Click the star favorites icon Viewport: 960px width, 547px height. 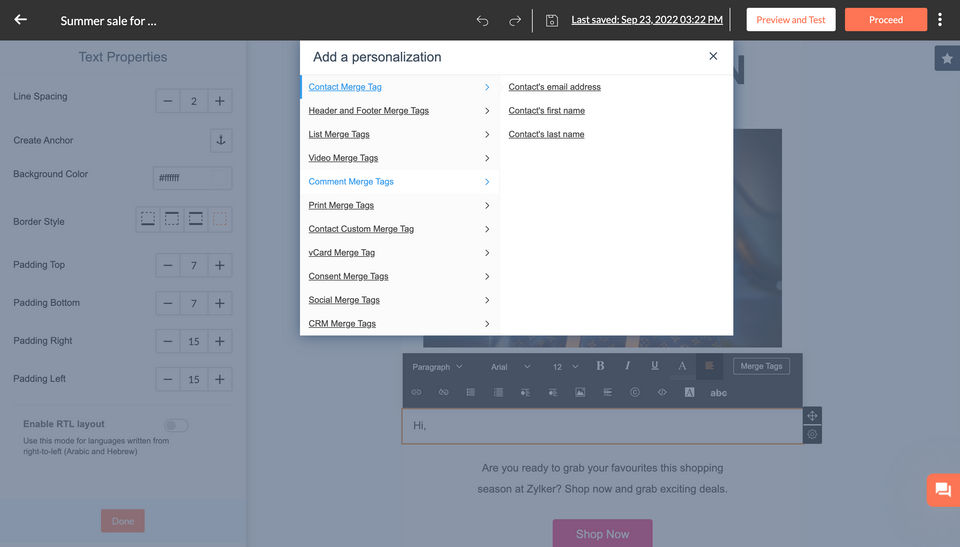pos(947,59)
